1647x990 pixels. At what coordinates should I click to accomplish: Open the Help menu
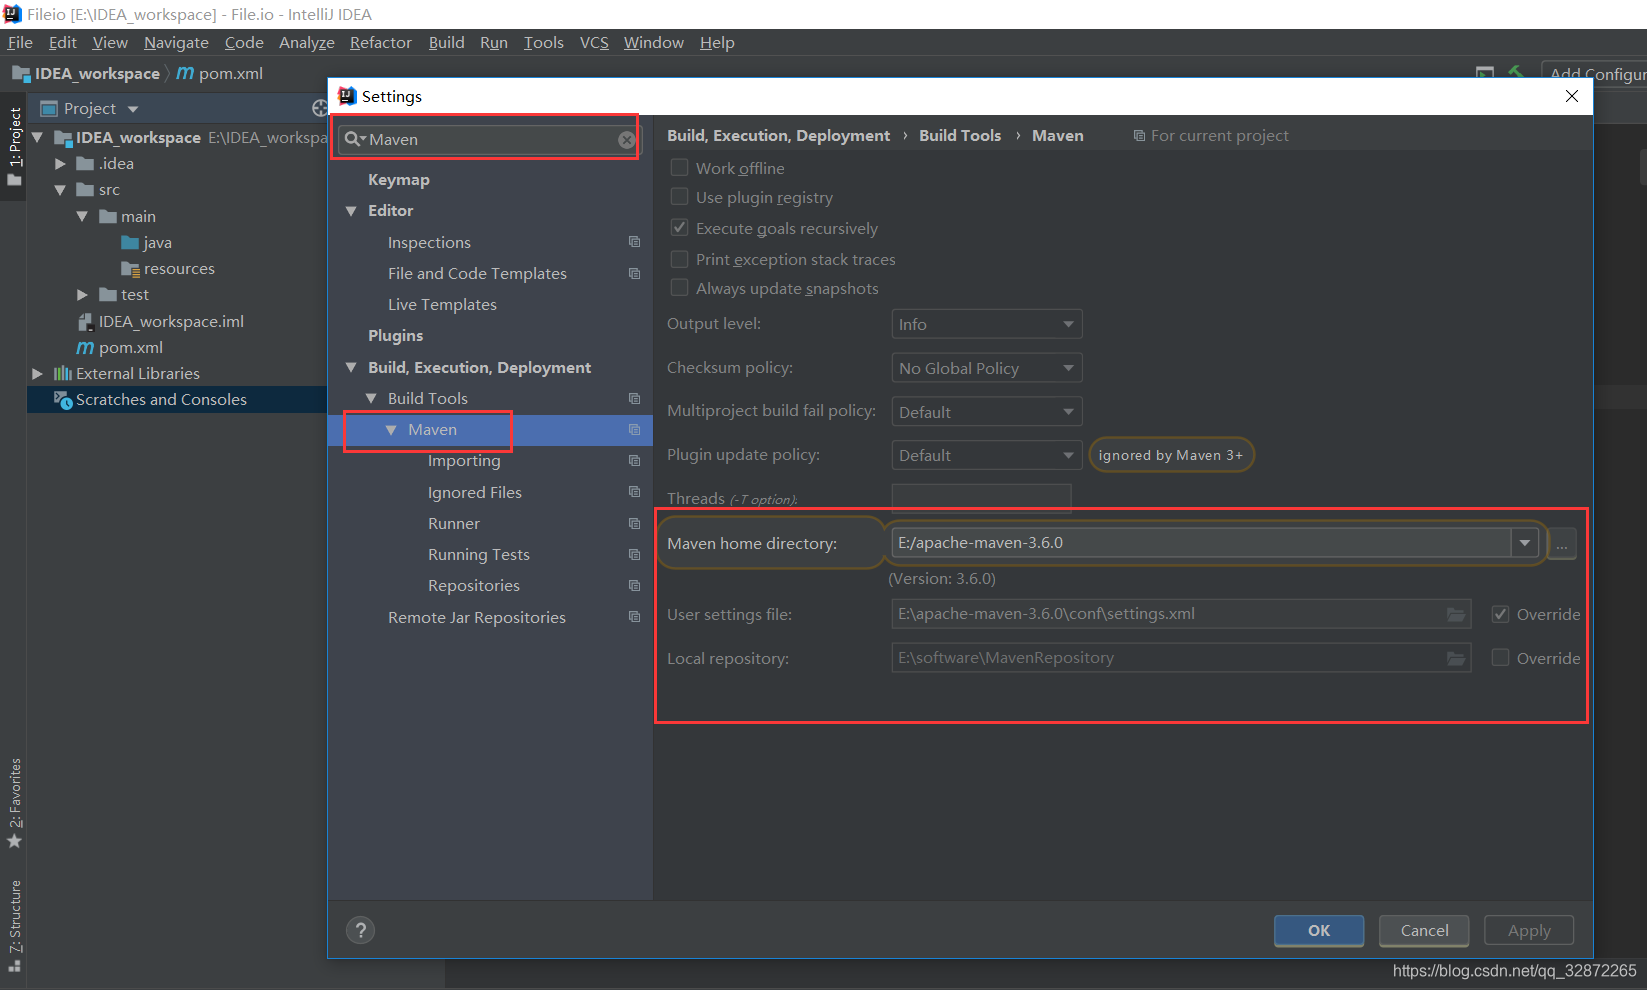717,42
